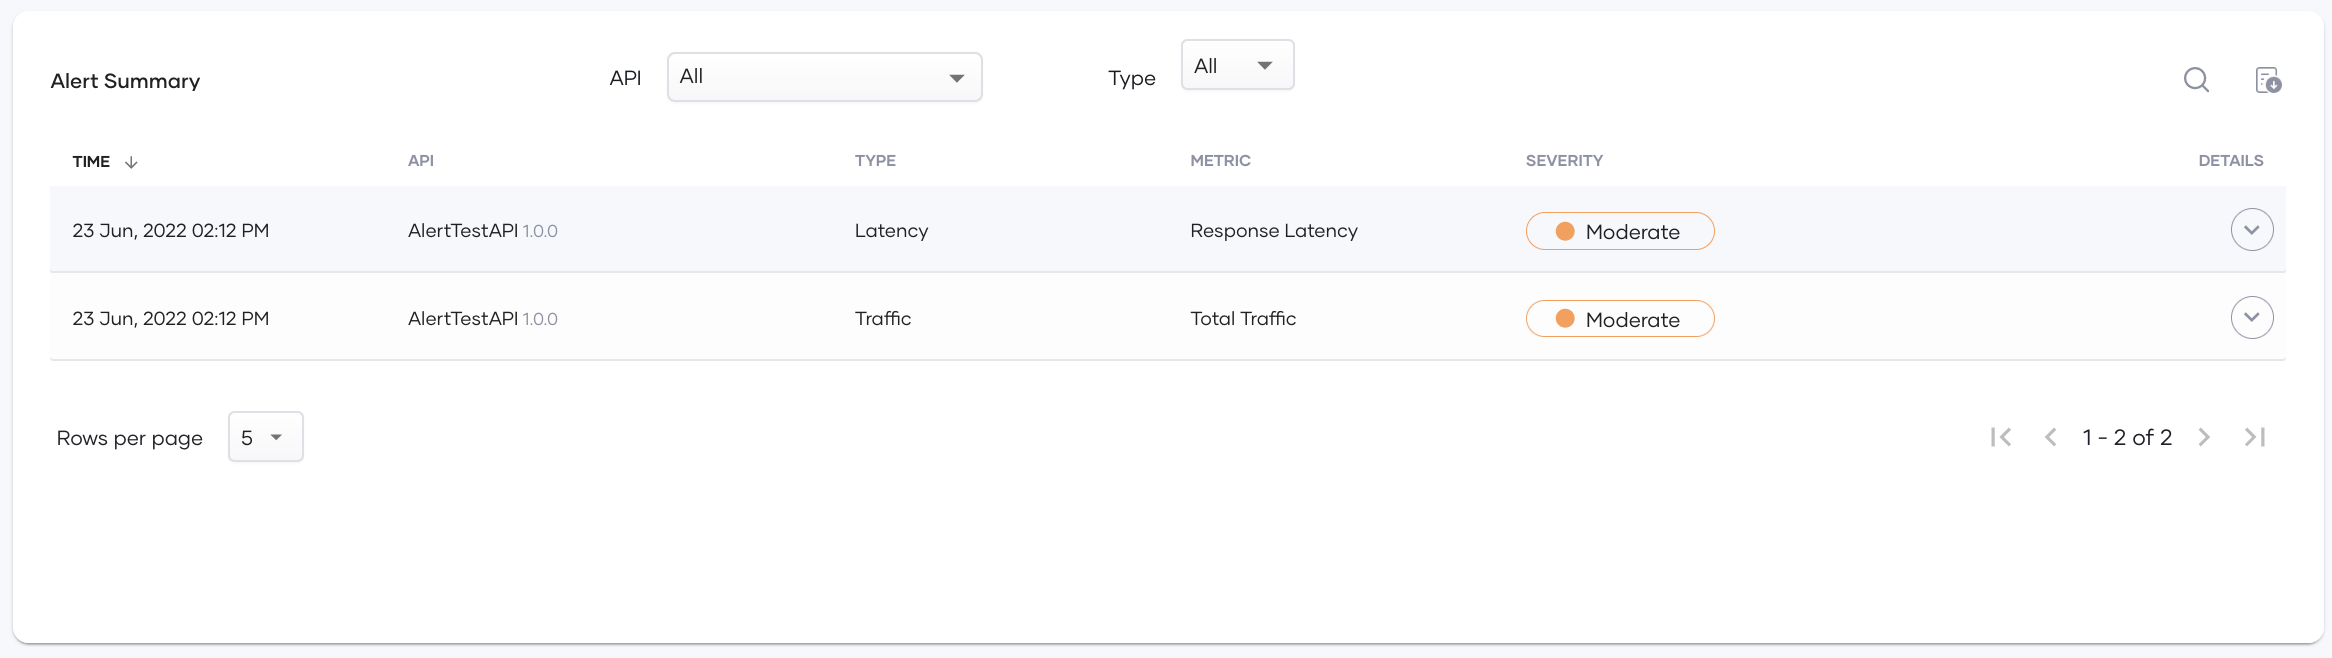This screenshot has height=658, width=2332.
Task: Click the METRIC column header
Action: point(1220,161)
